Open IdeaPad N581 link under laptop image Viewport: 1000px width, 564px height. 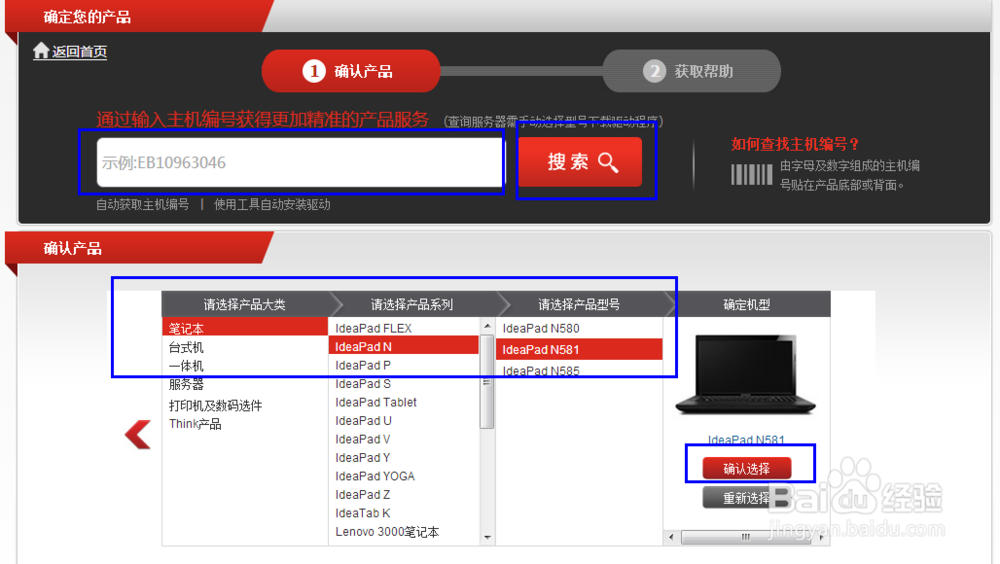(746, 440)
